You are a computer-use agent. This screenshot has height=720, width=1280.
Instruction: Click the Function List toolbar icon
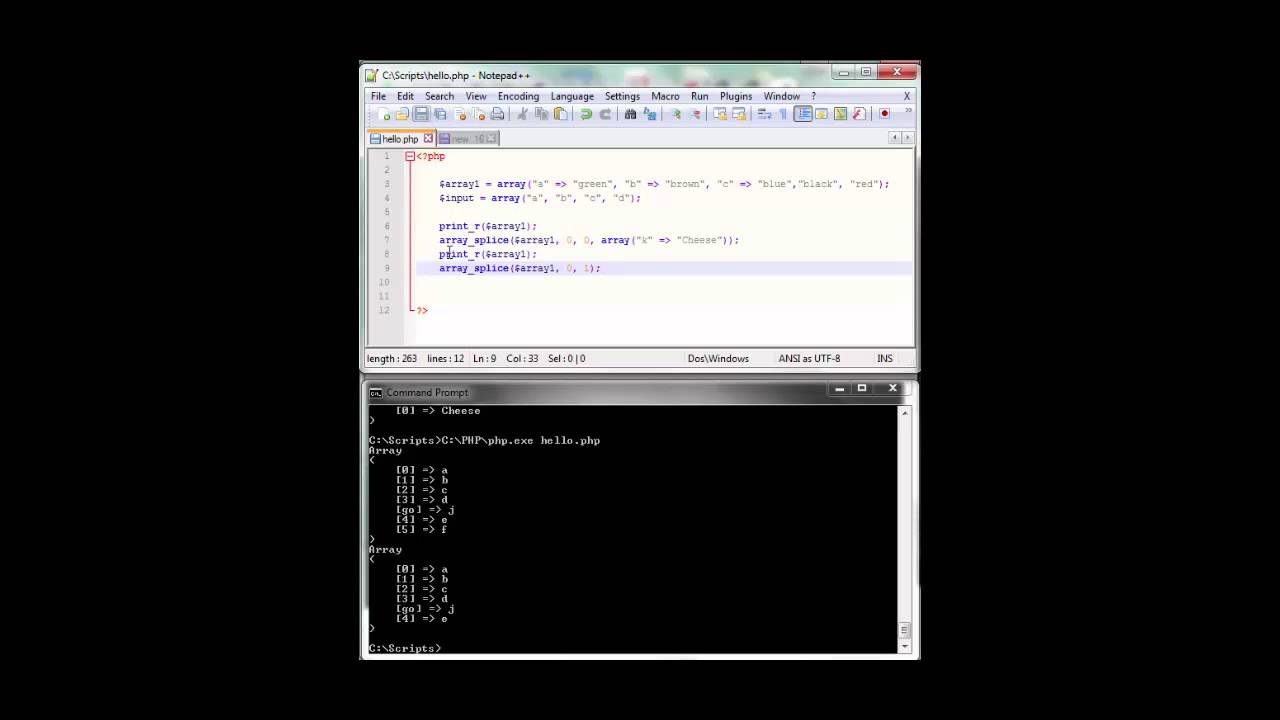tap(858, 114)
